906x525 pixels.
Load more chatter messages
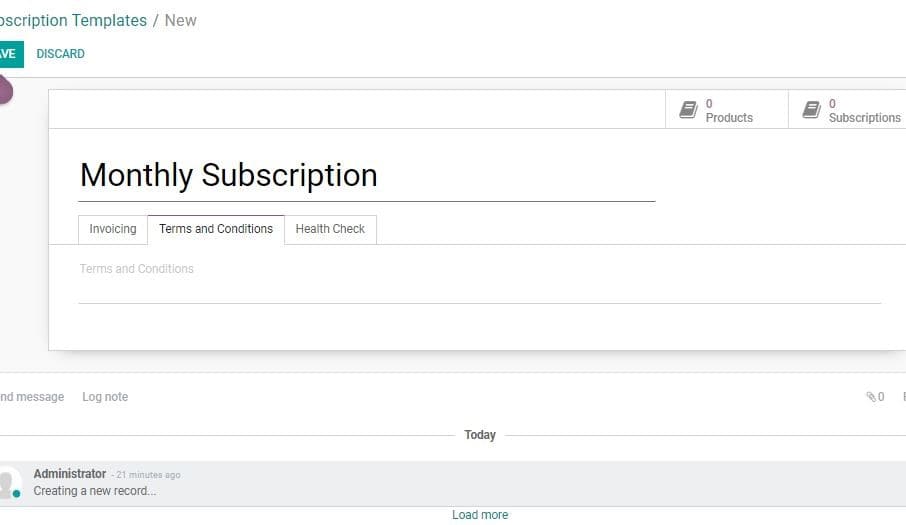(480, 515)
